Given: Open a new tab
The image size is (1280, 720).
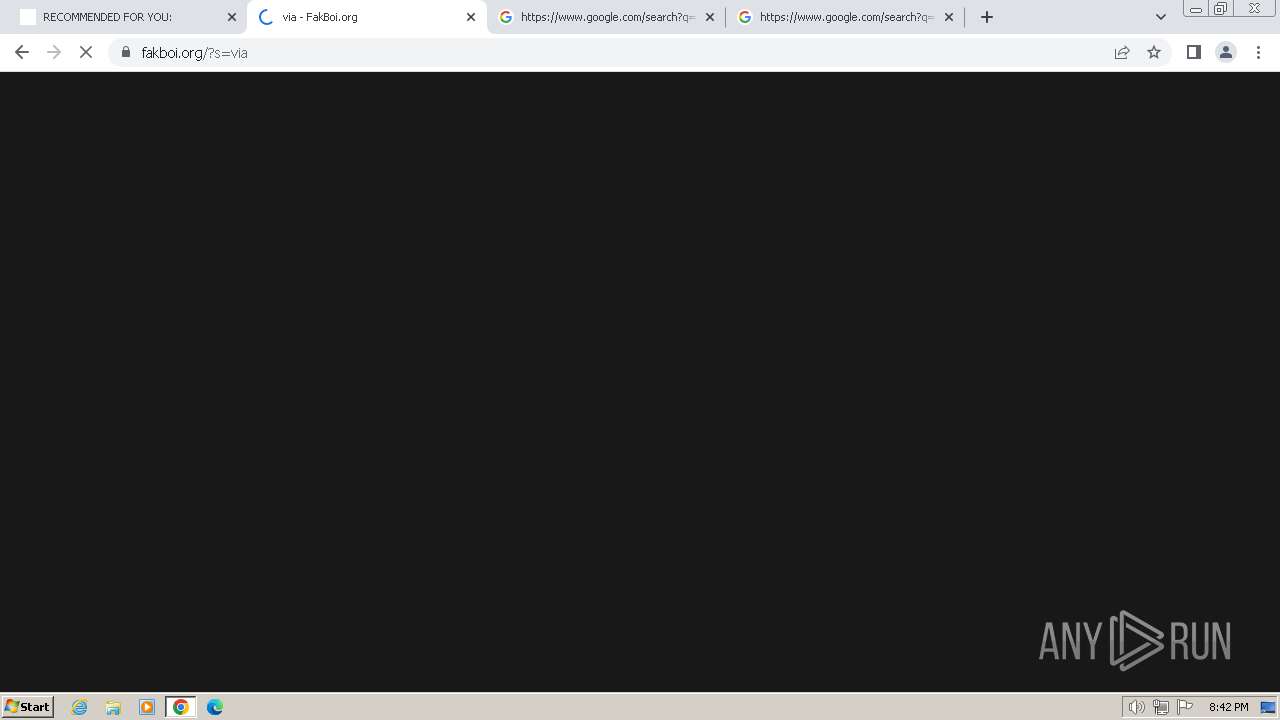Looking at the screenshot, I should coord(987,17).
